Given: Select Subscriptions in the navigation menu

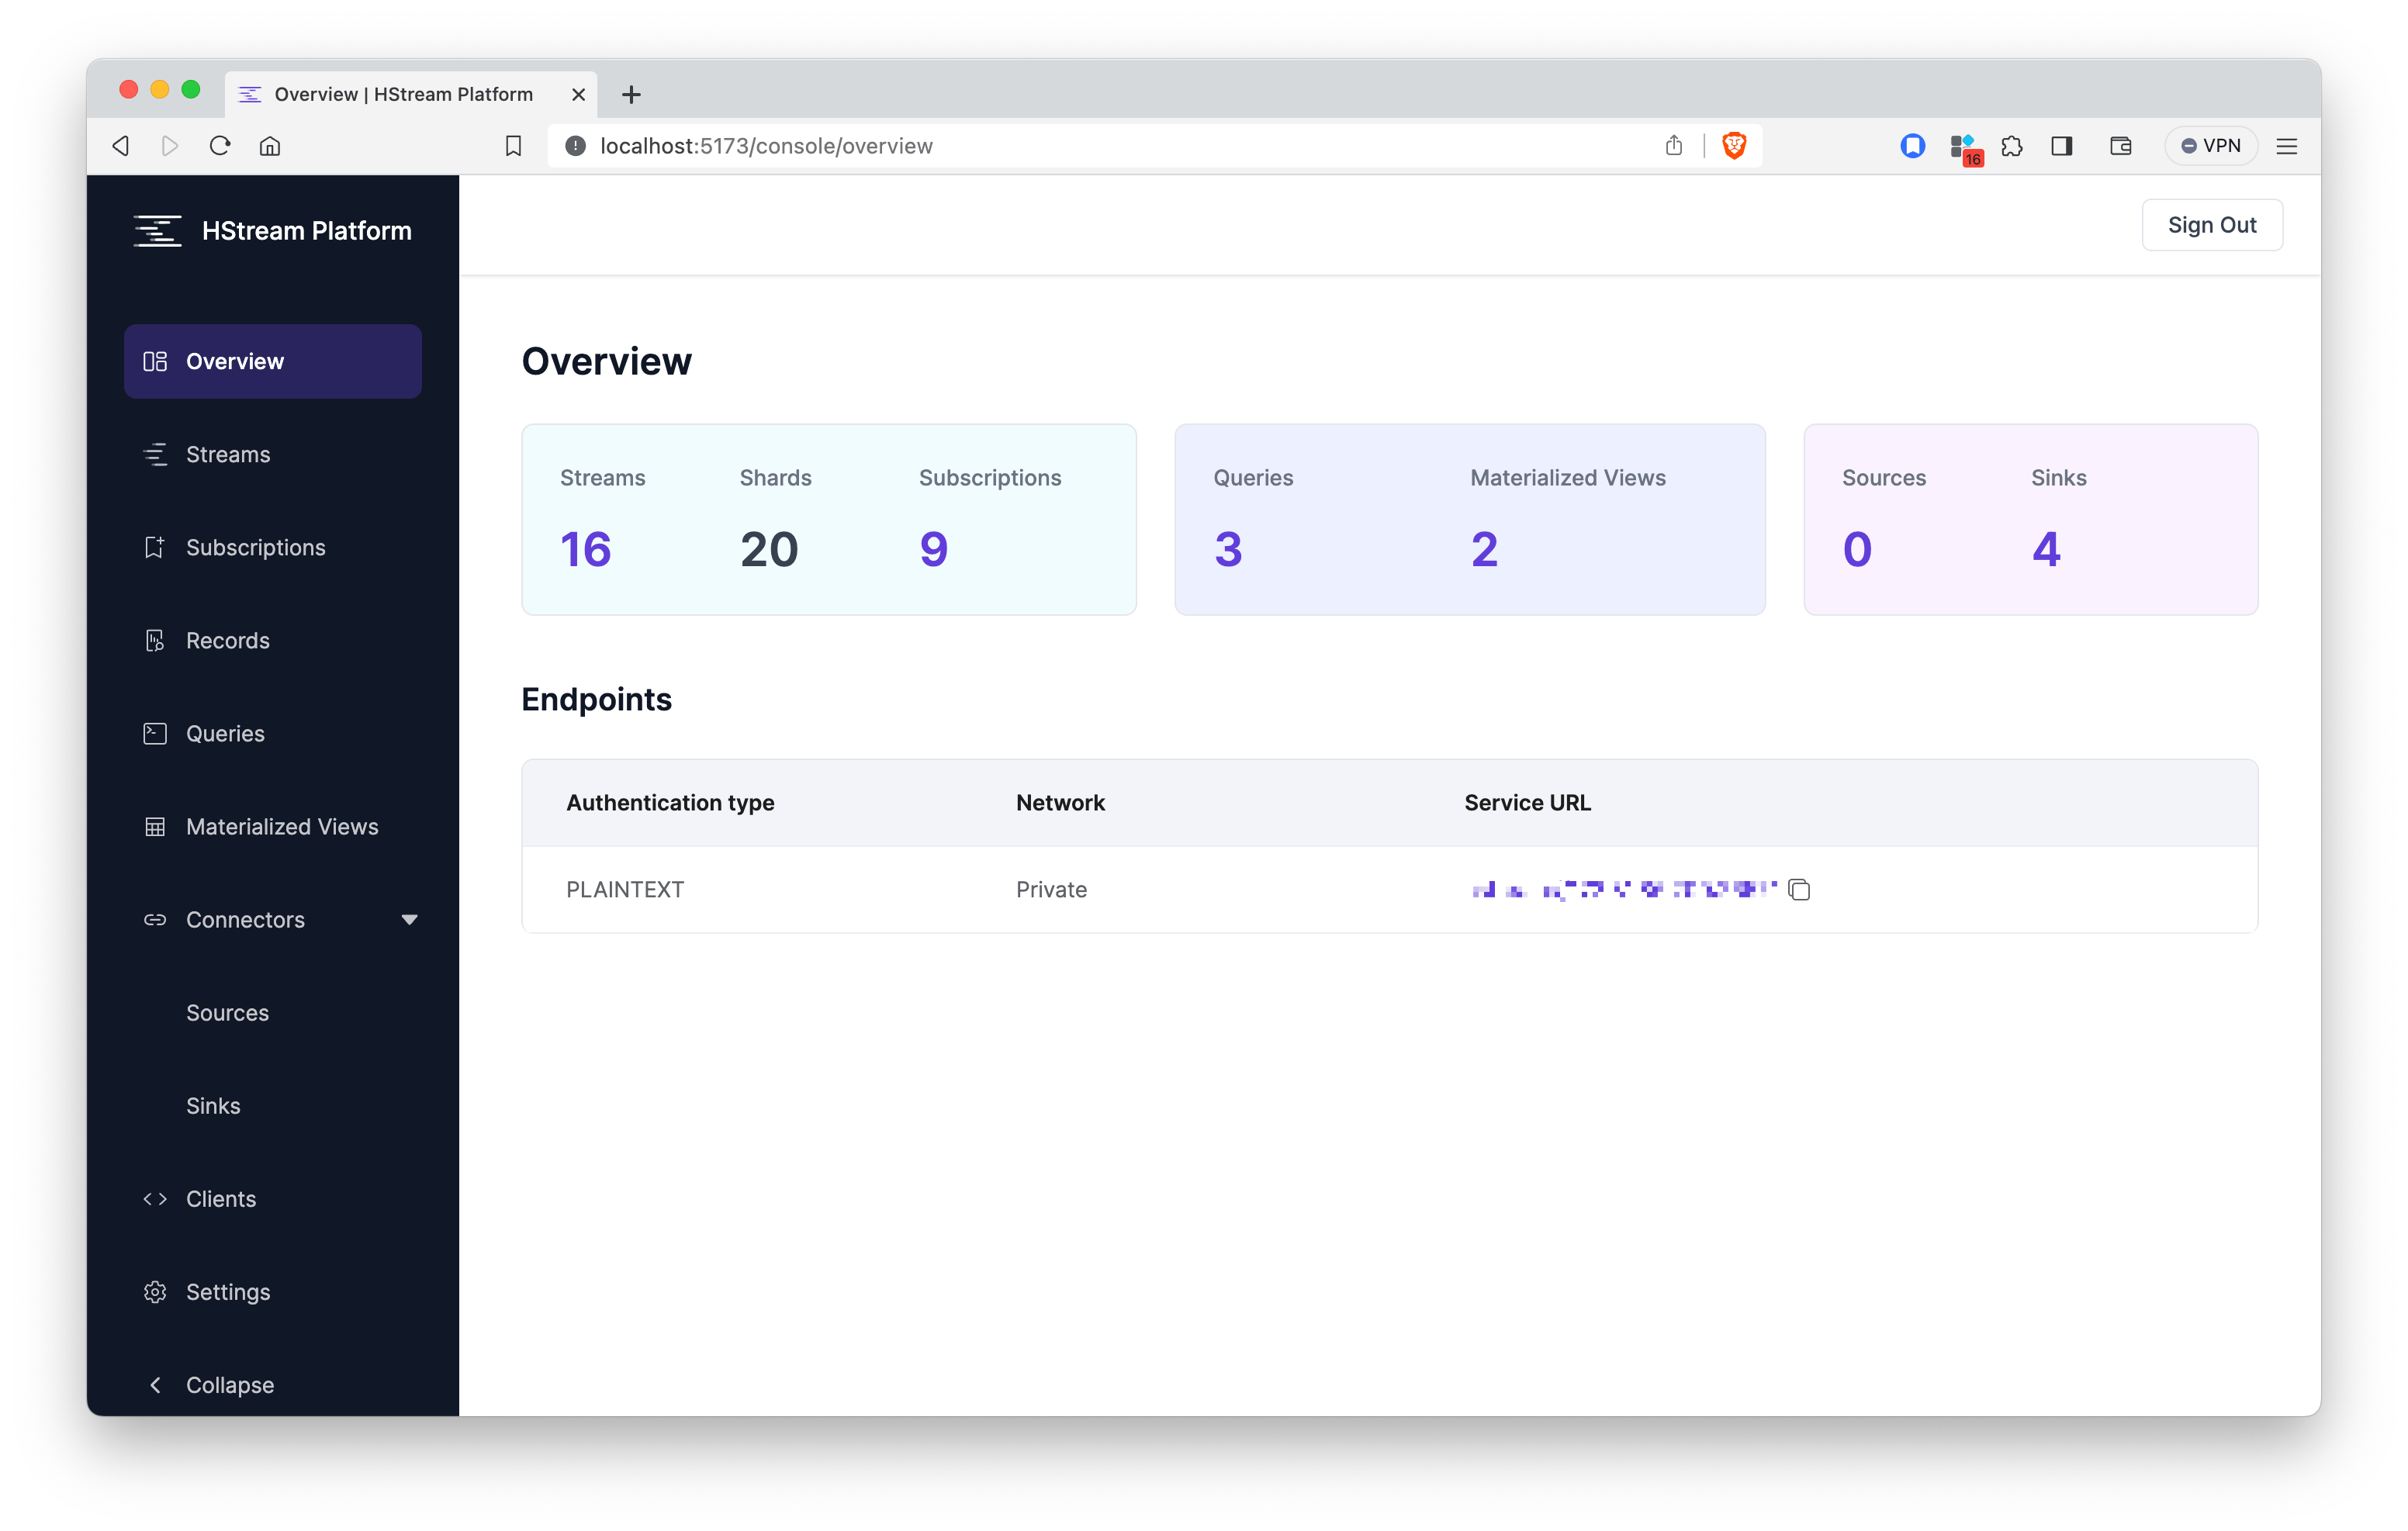Looking at the screenshot, I should coord(255,547).
